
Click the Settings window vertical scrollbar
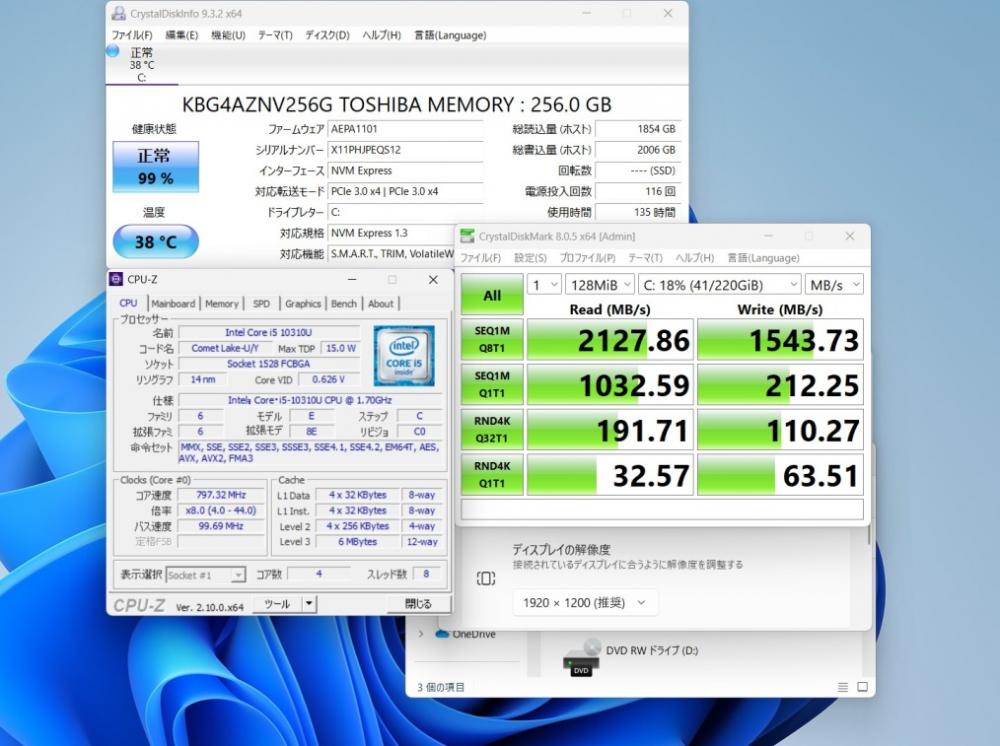pos(868,537)
